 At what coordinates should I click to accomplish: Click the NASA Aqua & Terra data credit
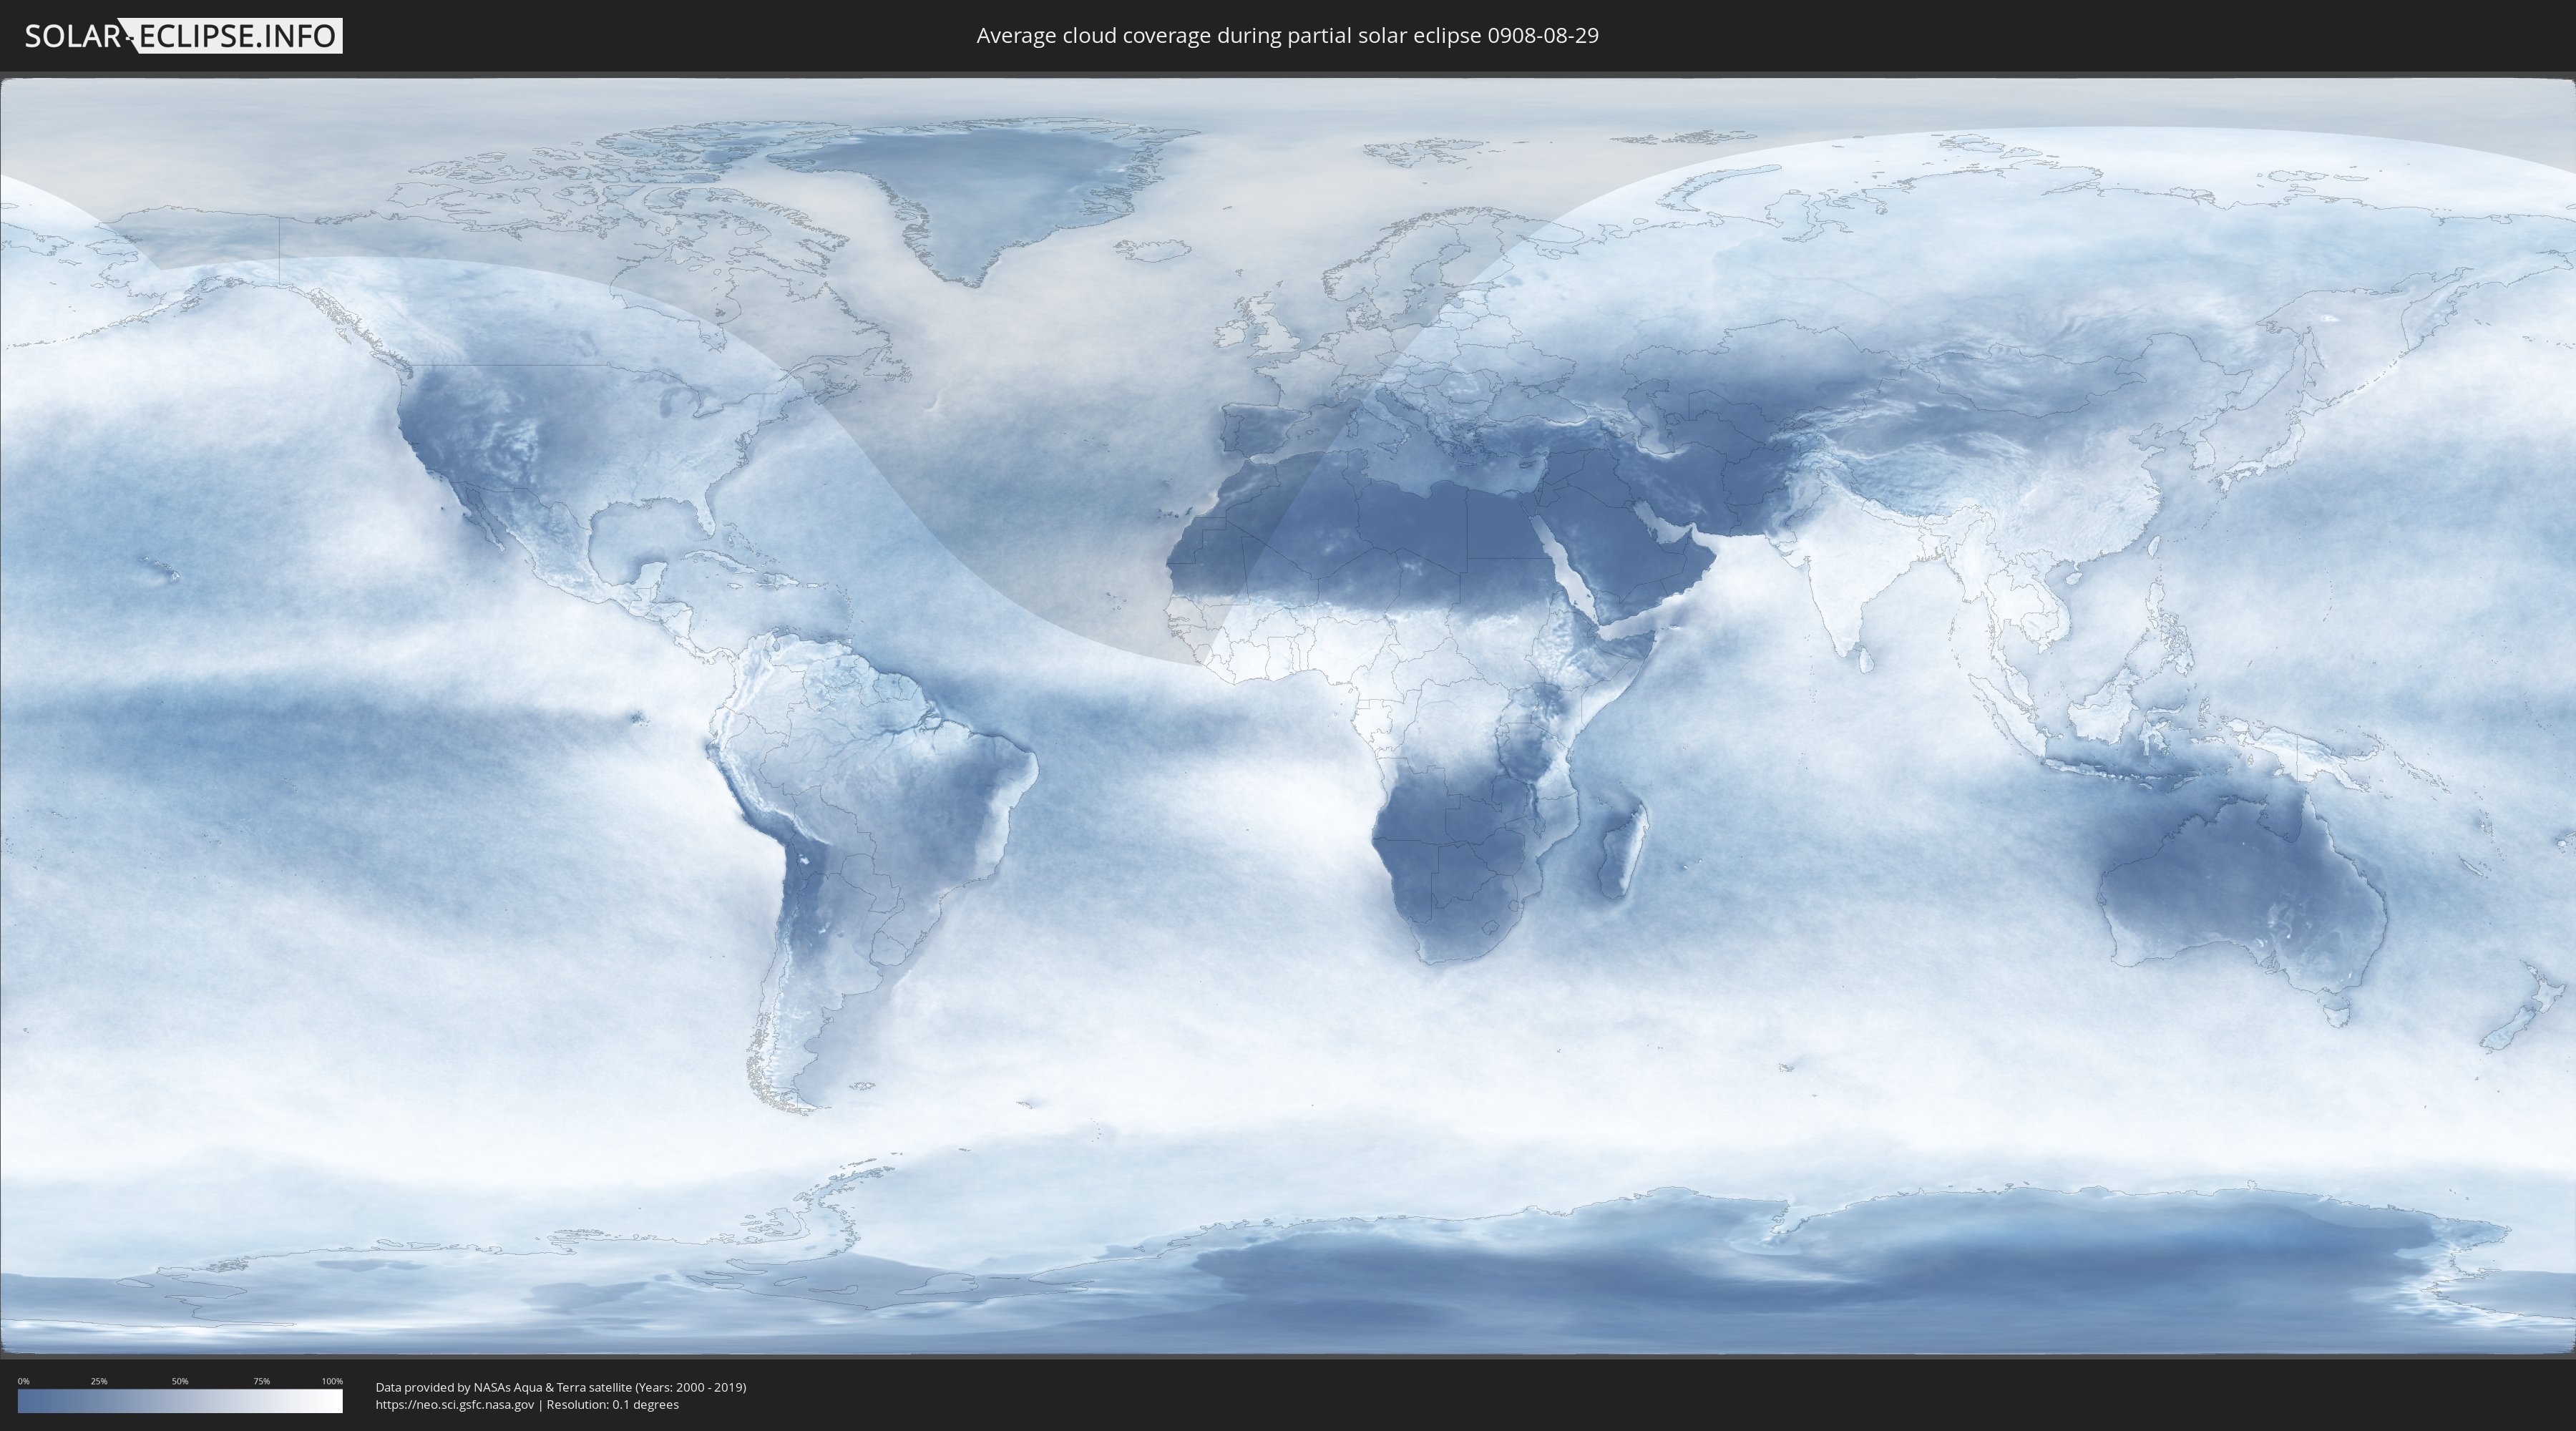click(x=560, y=1387)
